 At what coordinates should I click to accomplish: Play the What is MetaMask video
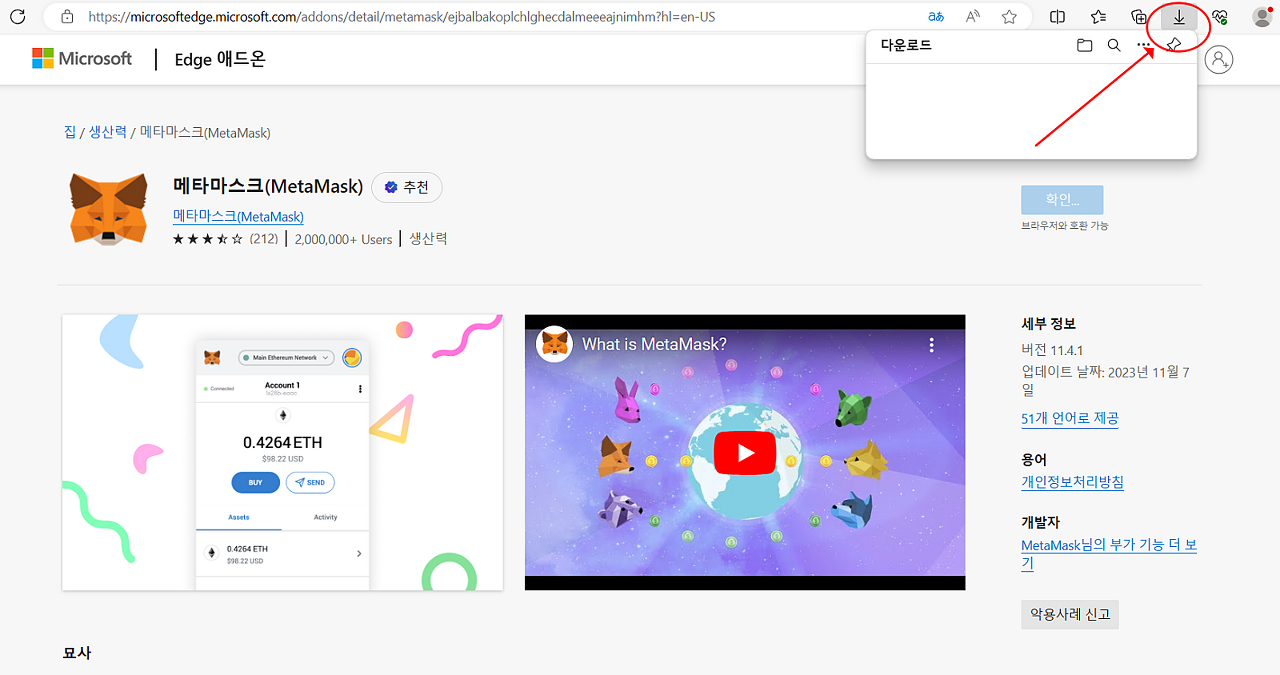coord(745,453)
